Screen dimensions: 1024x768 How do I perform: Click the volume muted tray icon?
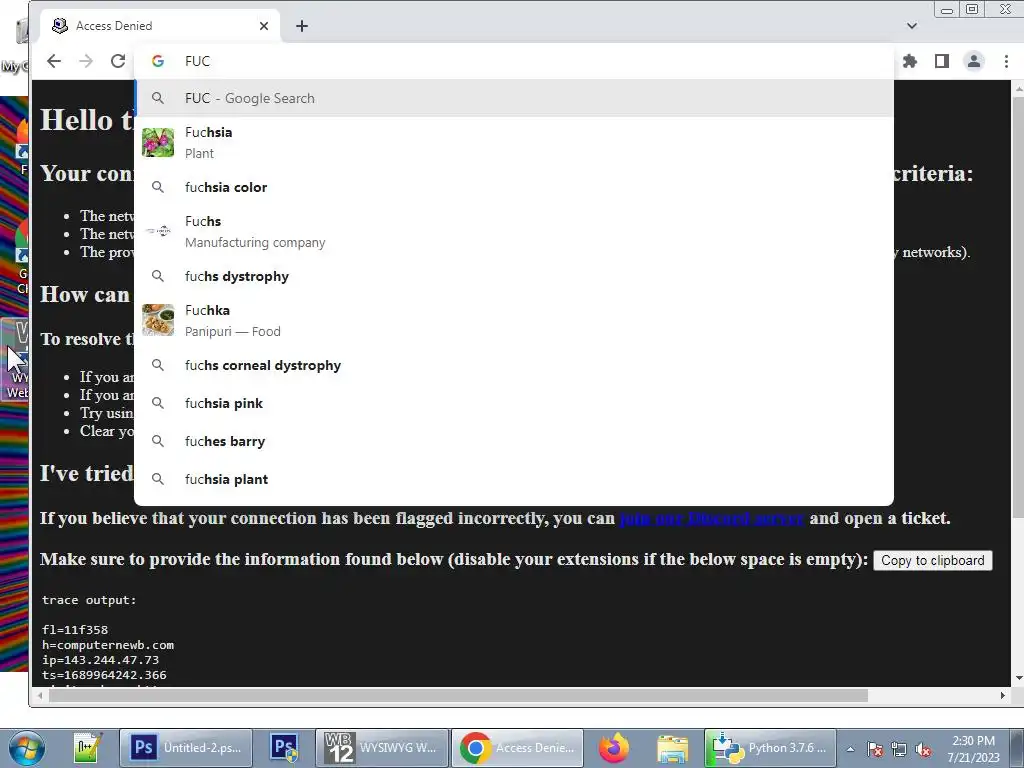tap(923, 750)
